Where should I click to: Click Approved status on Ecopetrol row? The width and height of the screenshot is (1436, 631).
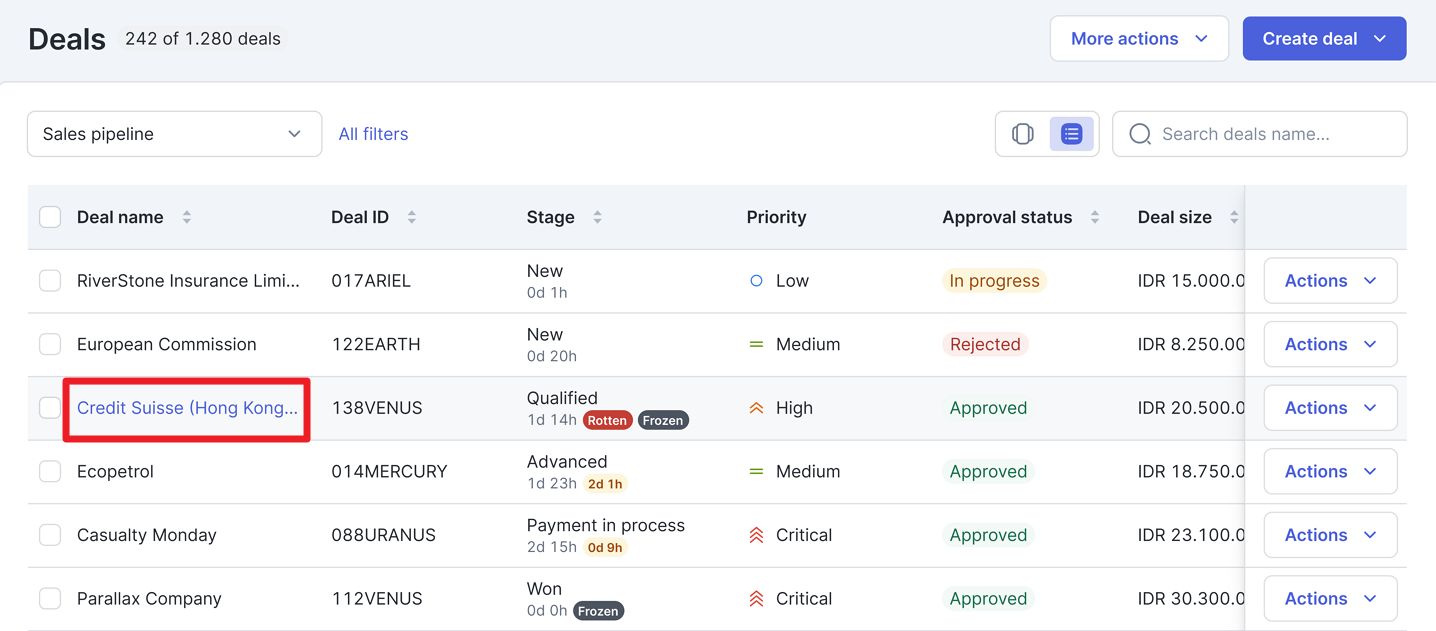pos(988,471)
